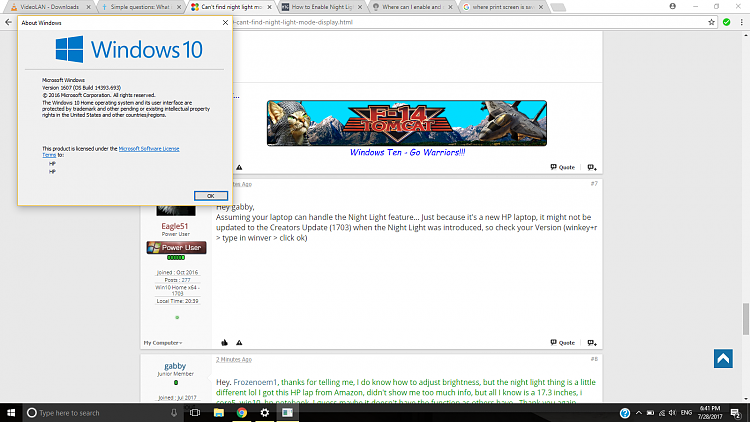Screen dimensions: 750x422
Task: Multi-quote the post above post #7
Action: (592, 167)
